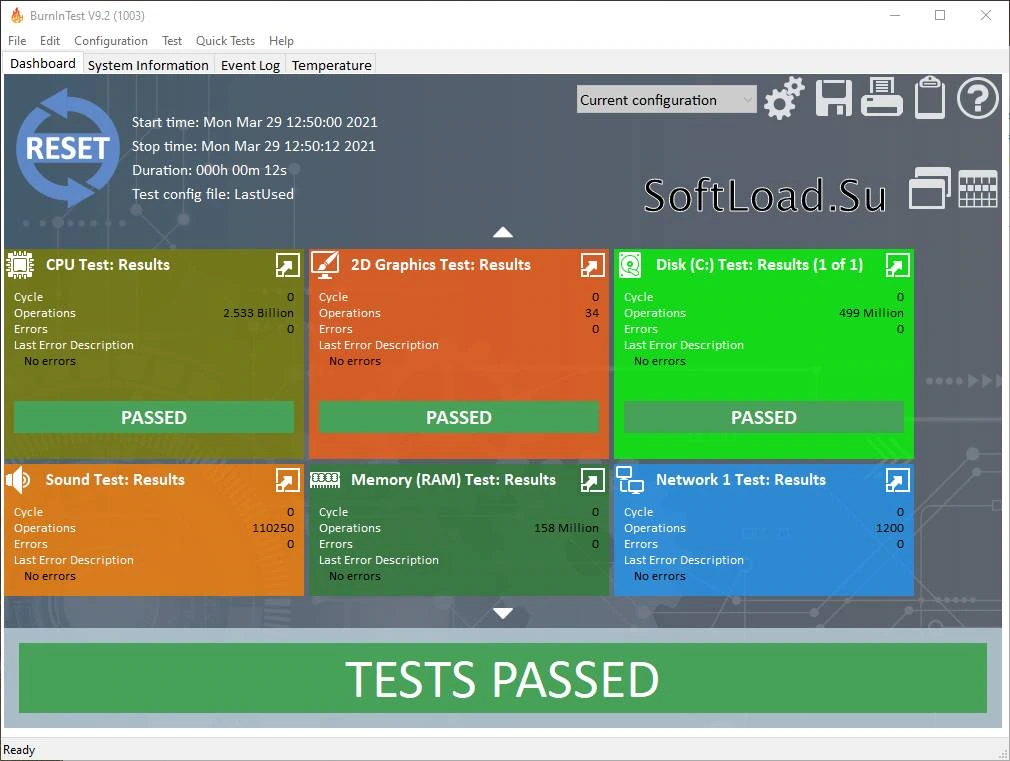Click the Sound Test: Results title
The height and width of the screenshot is (761, 1010).
click(115, 480)
